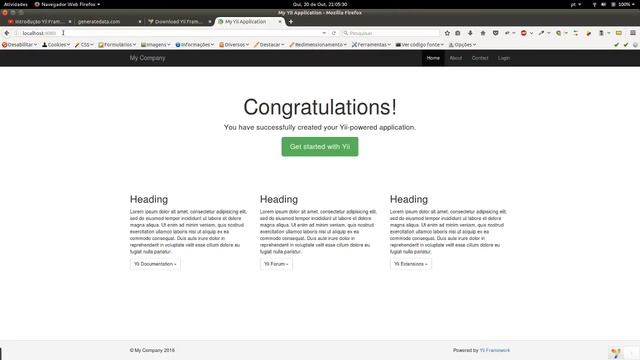Open the bookmarks library icon

pos(458,33)
